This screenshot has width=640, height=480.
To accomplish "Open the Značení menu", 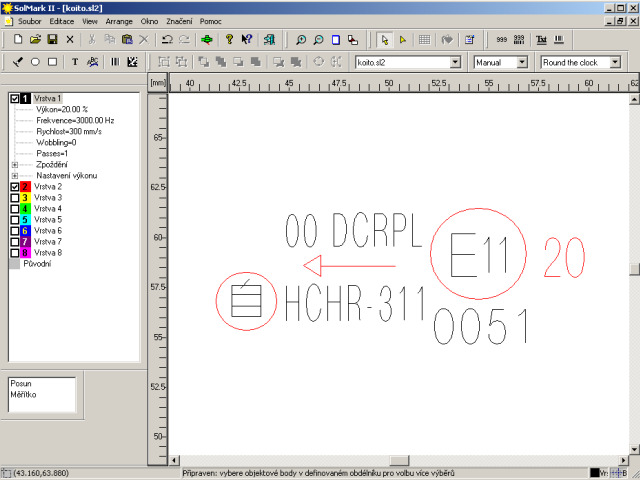I will click(178, 20).
